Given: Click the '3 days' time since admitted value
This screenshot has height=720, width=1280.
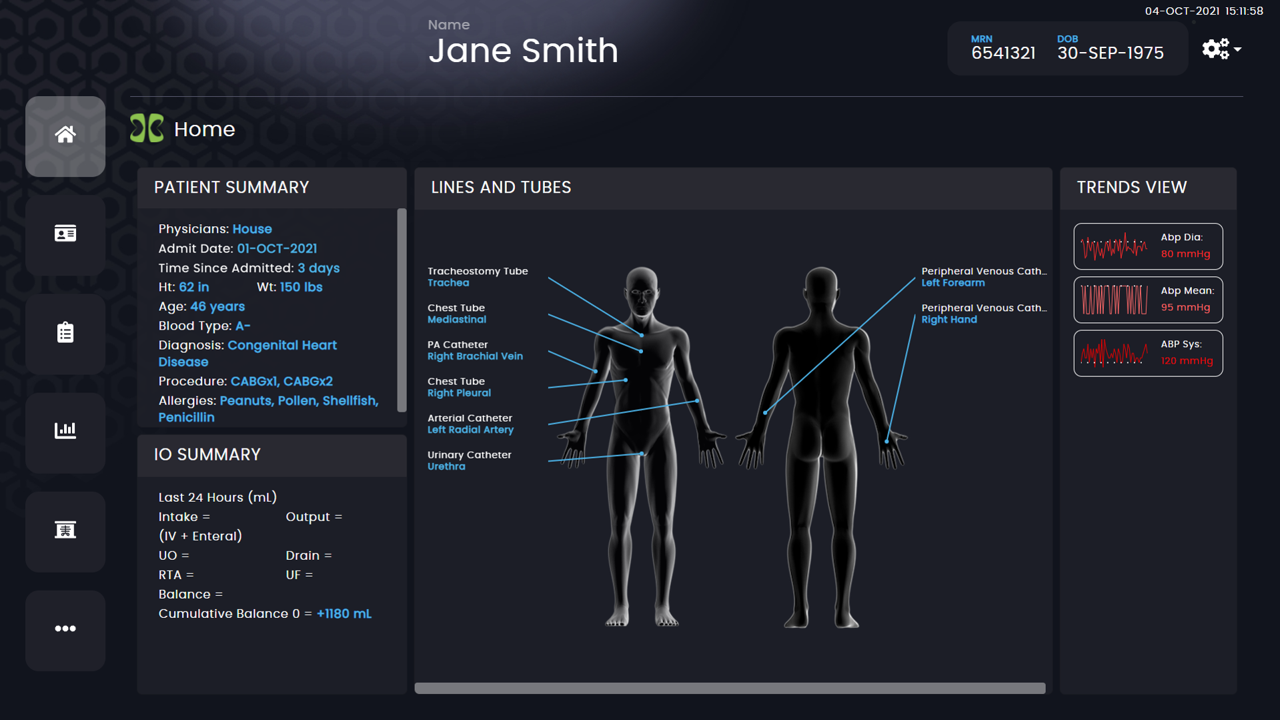Looking at the screenshot, I should [319, 268].
